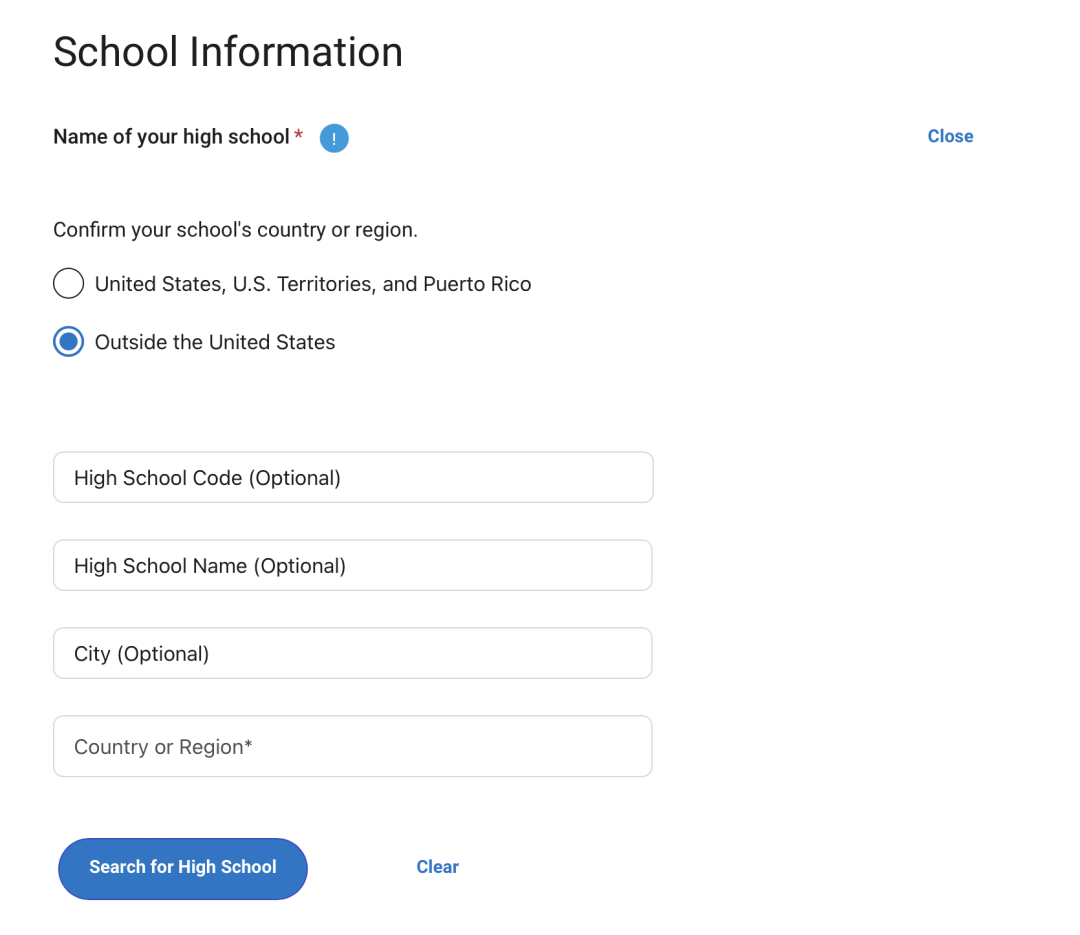Image resolution: width=1080 pixels, height=935 pixels.
Task: Clear the high school search form
Action: [437, 867]
